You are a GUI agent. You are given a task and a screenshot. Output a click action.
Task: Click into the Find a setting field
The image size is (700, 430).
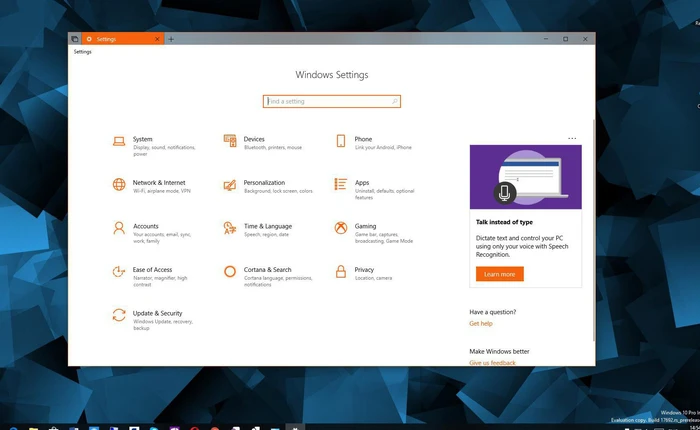(332, 101)
